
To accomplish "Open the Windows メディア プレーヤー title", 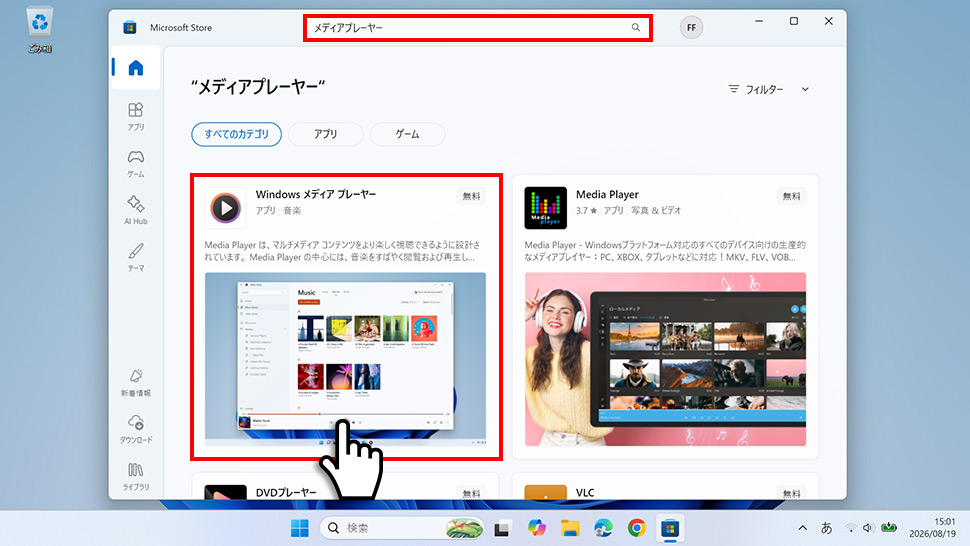I will click(x=315, y=194).
